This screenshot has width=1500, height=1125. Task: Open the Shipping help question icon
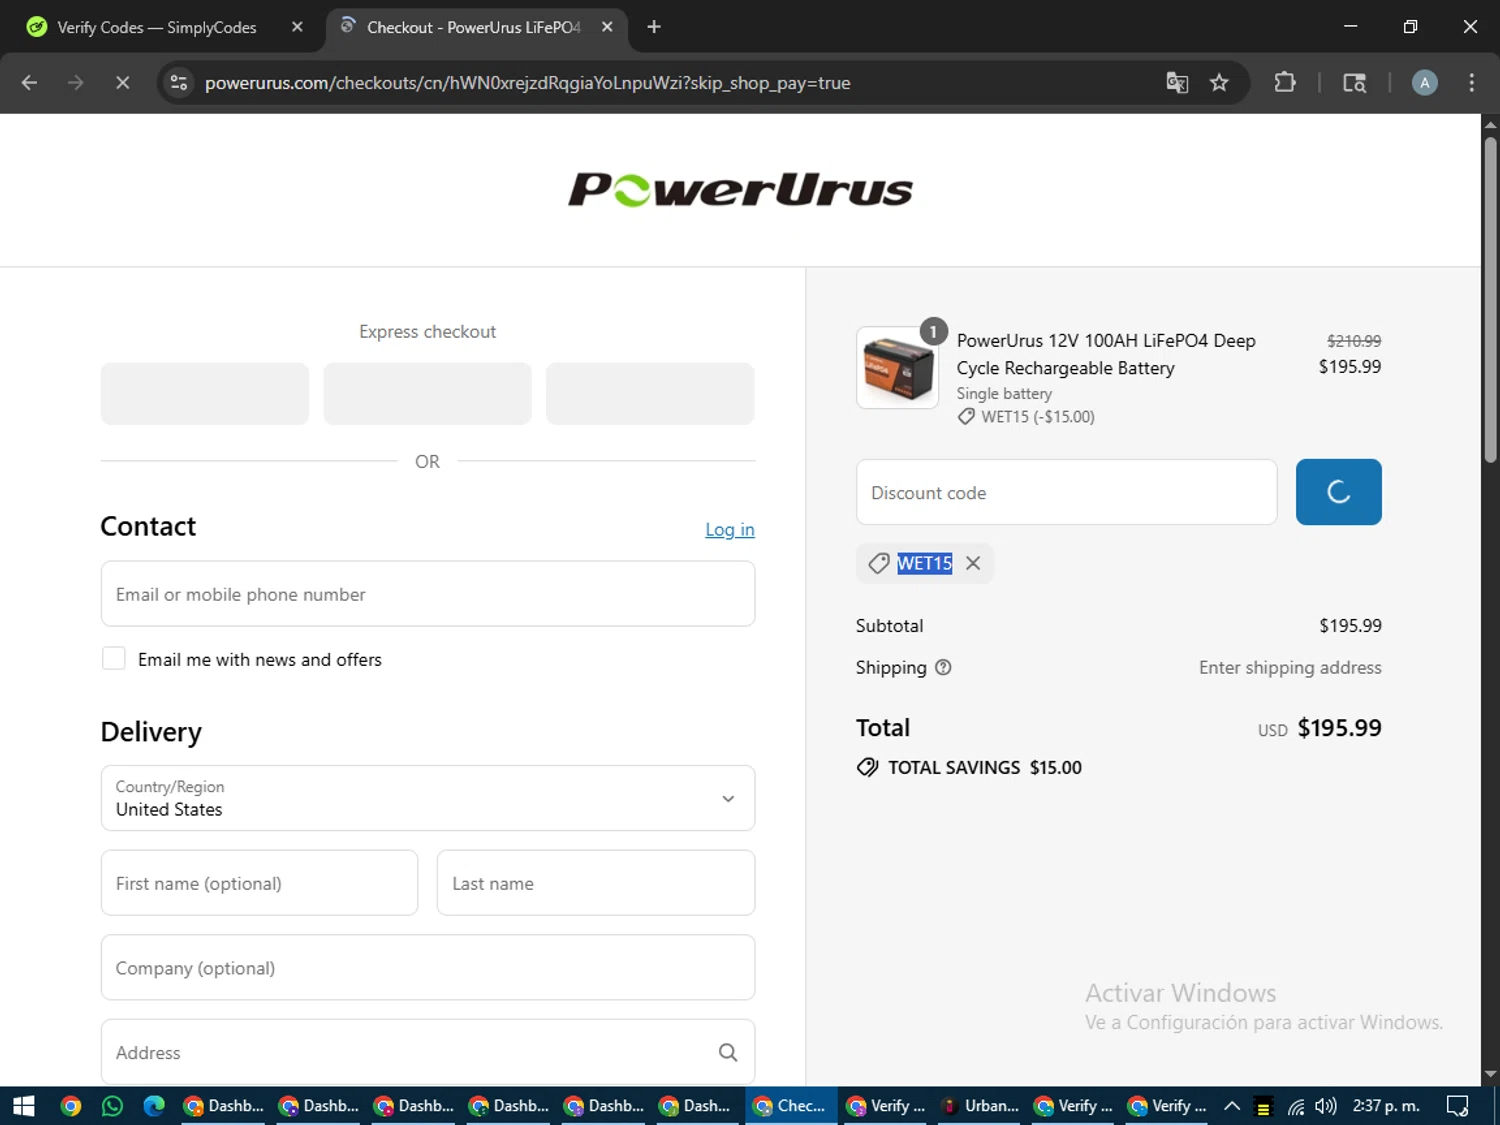click(943, 667)
